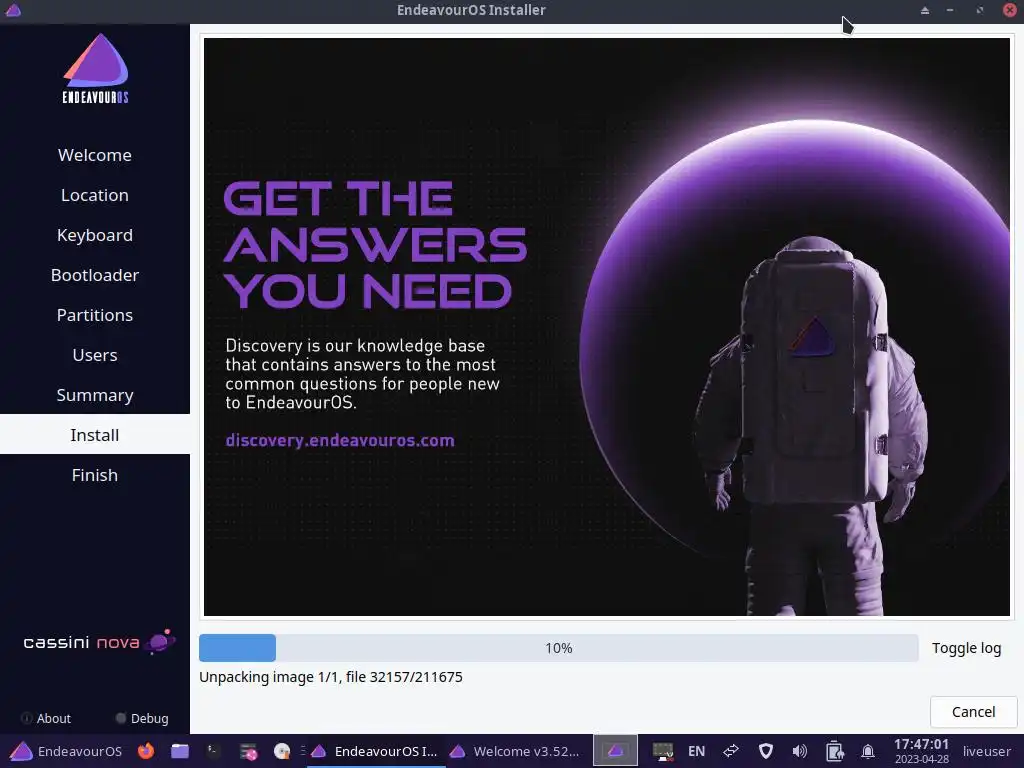Open the network connections arrows icon
Screen dimensions: 1024x768
731,751
